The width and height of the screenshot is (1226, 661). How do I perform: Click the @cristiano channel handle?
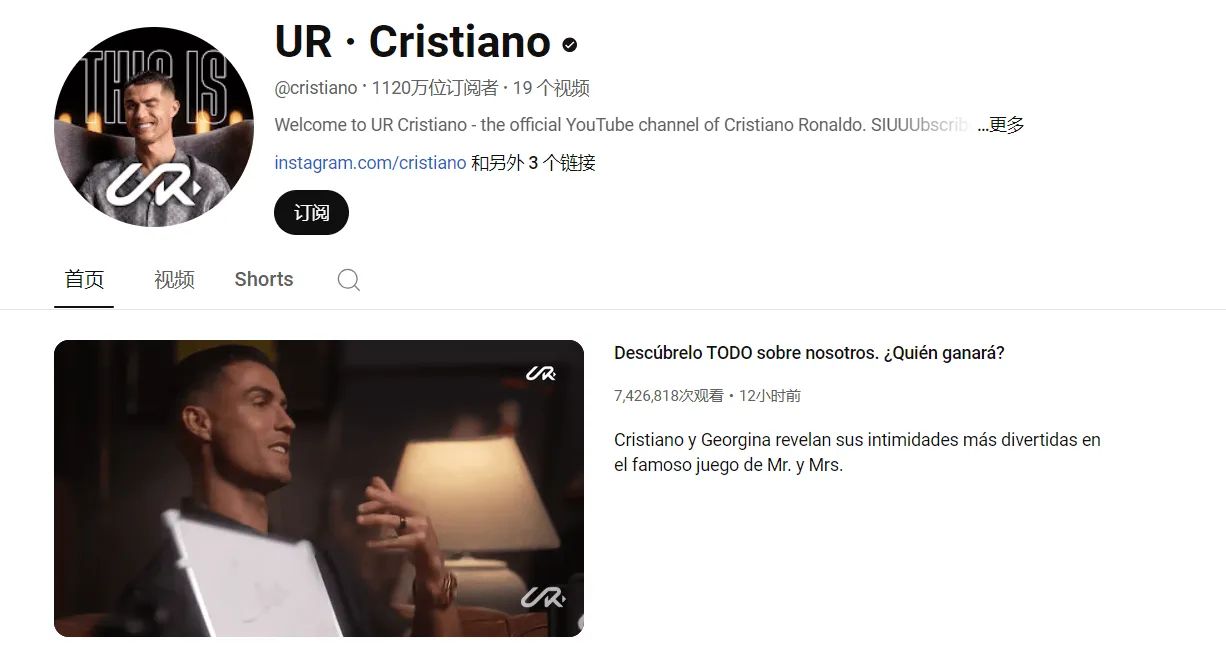pyautogui.click(x=316, y=88)
